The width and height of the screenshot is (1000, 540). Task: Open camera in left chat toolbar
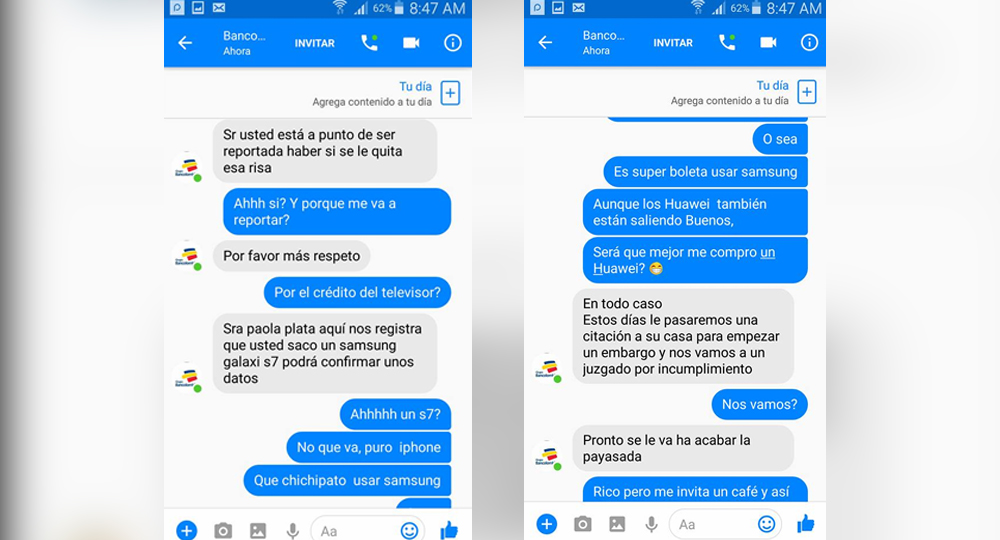coord(223,530)
